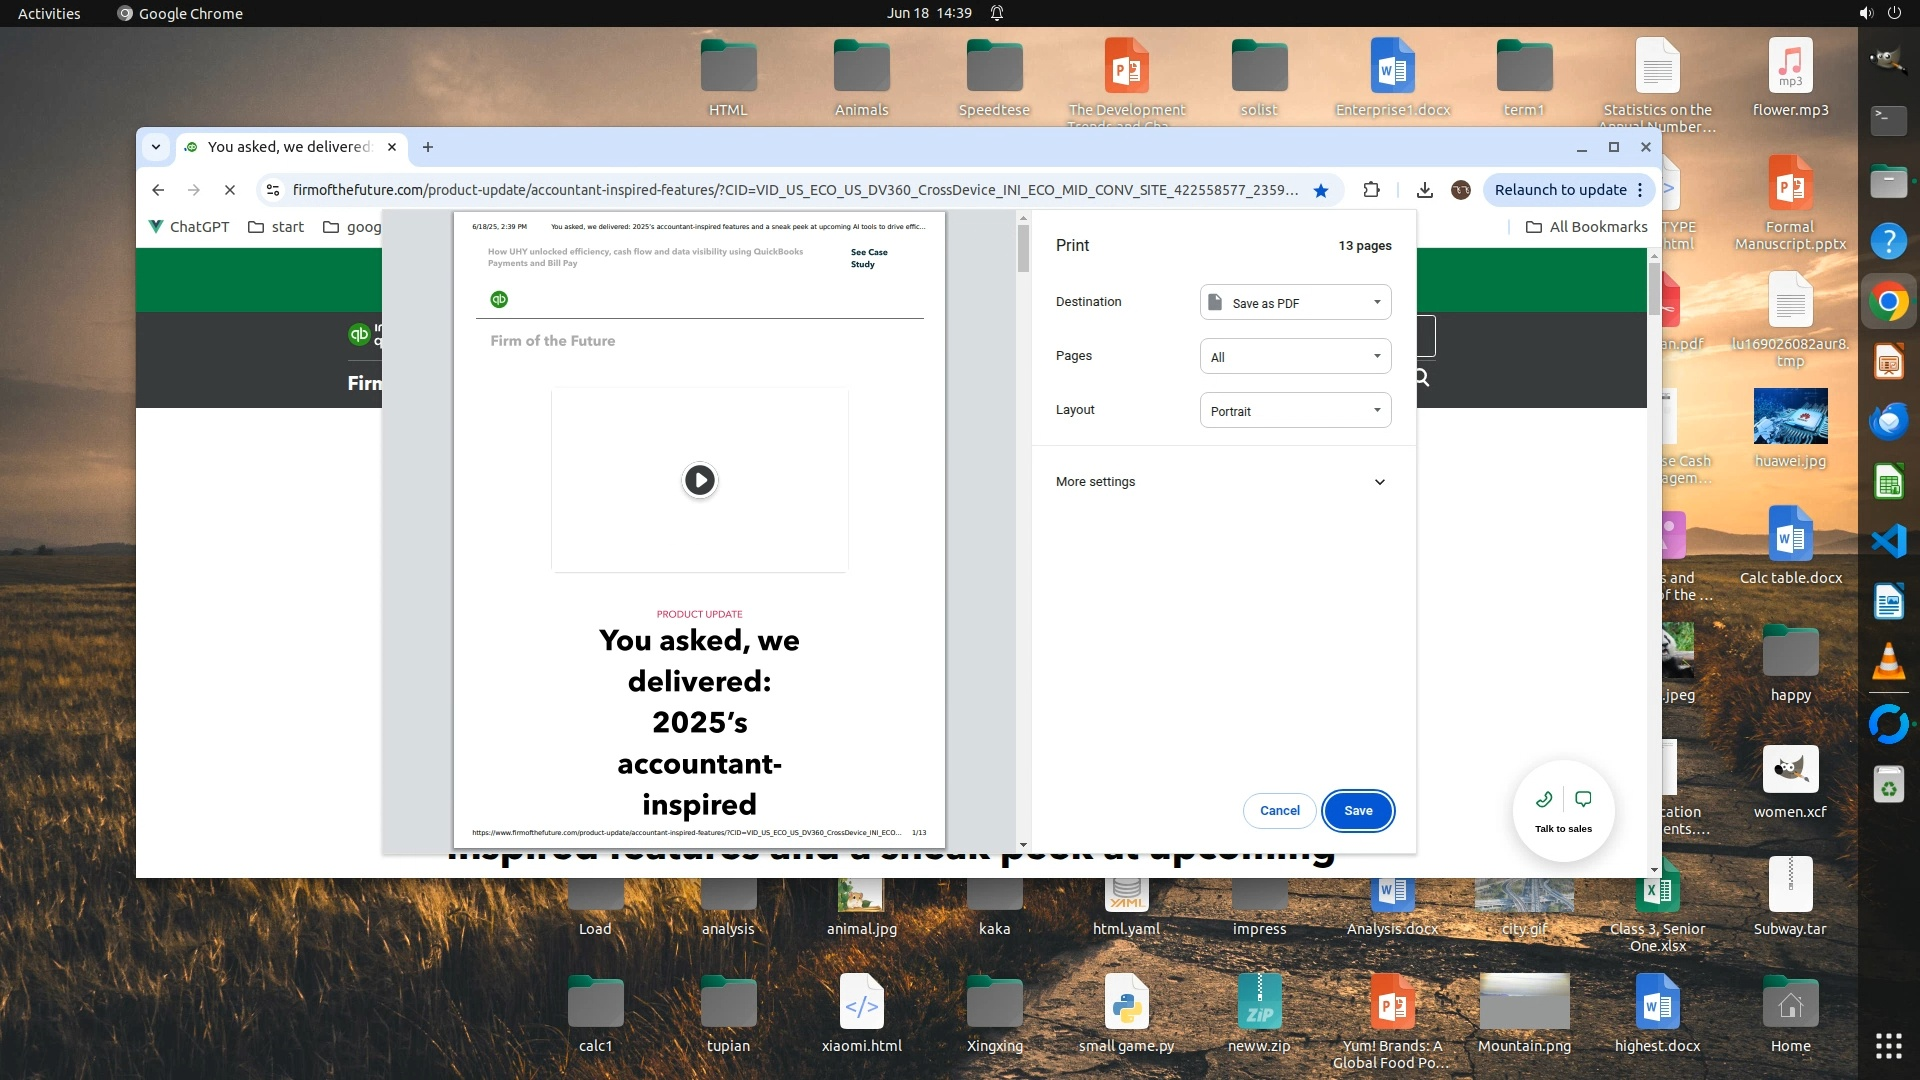The height and width of the screenshot is (1080, 1920).
Task: Open Chrome downloads icon
Action: pyautogui.click(x=1425, y=190)
